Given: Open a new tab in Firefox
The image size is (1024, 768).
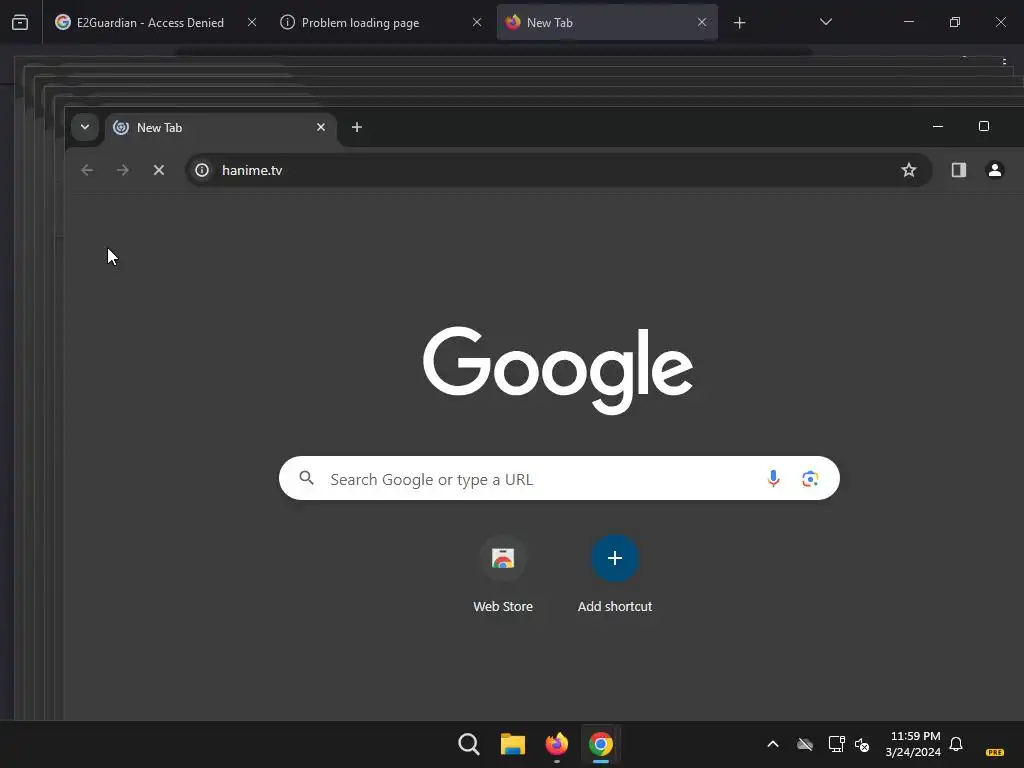Looking at the screenshot, I should [739, 23].
